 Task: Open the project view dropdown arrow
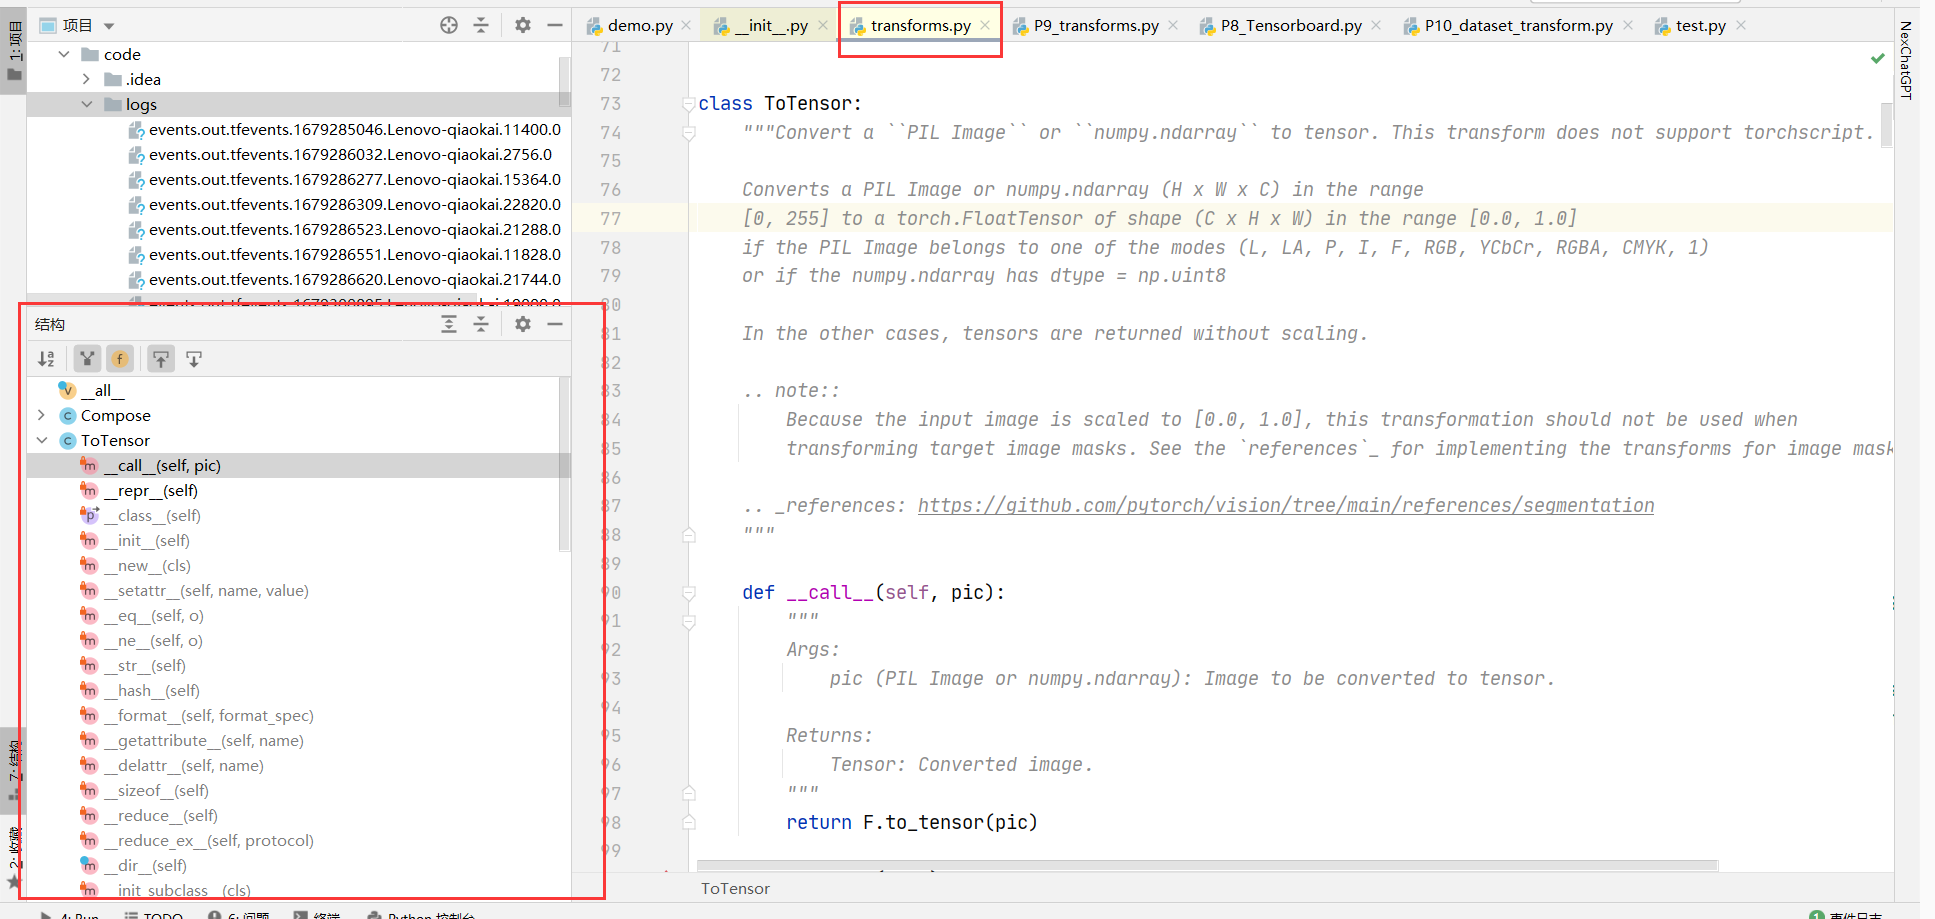(x=109, y=26)
